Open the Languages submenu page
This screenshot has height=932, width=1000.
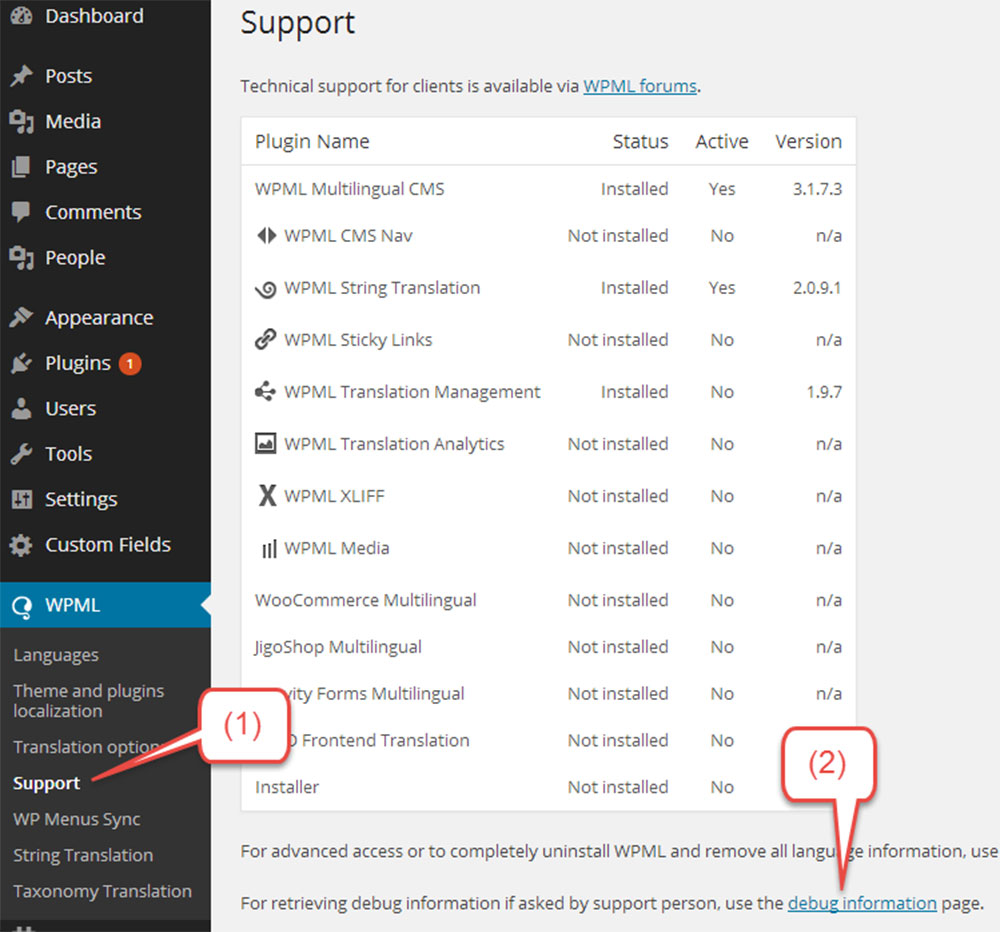[x=56, y=655]
